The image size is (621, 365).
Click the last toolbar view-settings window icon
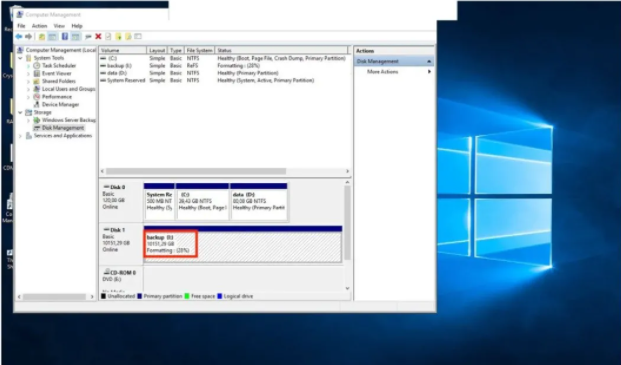[138, 36]
